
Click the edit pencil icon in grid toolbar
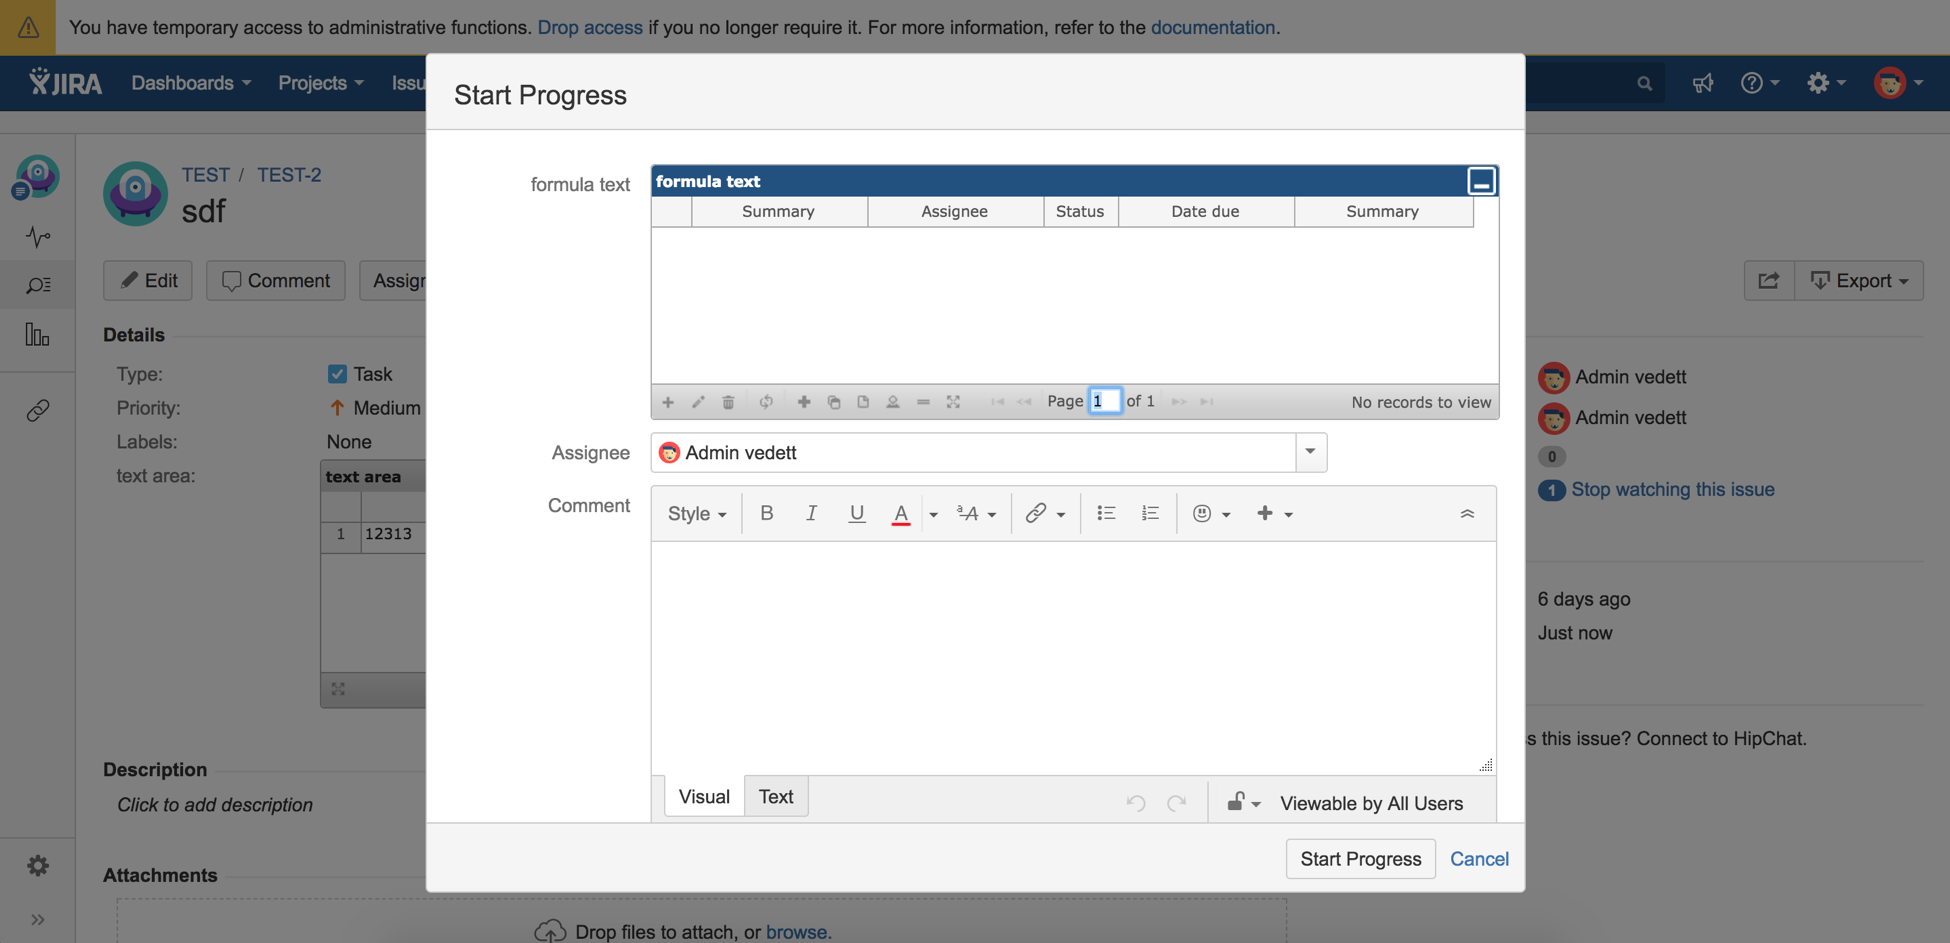coord(698,402)
